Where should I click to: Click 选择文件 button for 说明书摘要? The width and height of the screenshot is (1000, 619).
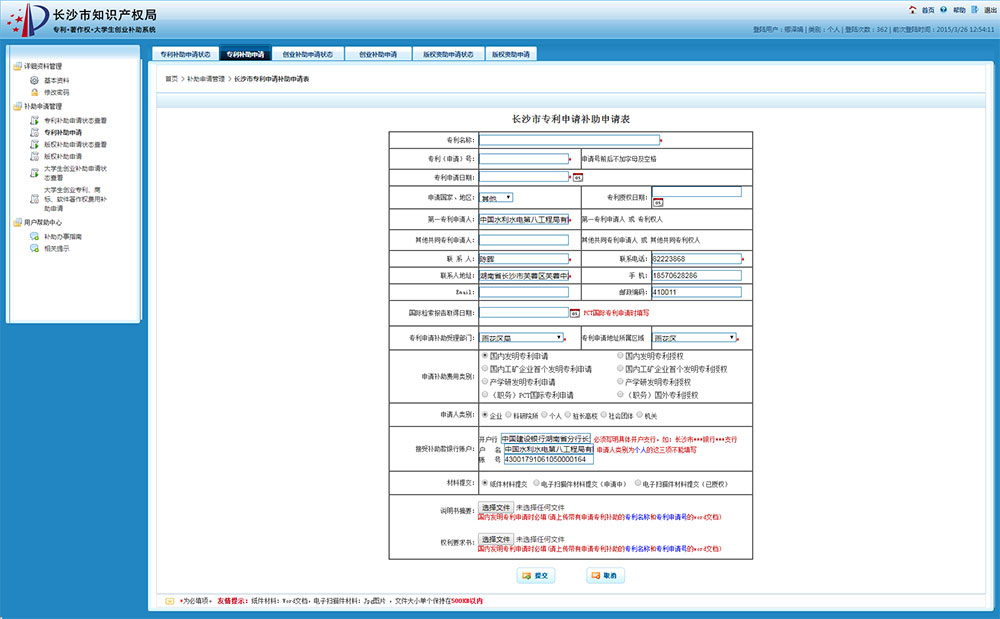pyautogui.click(x=495, y=508)
